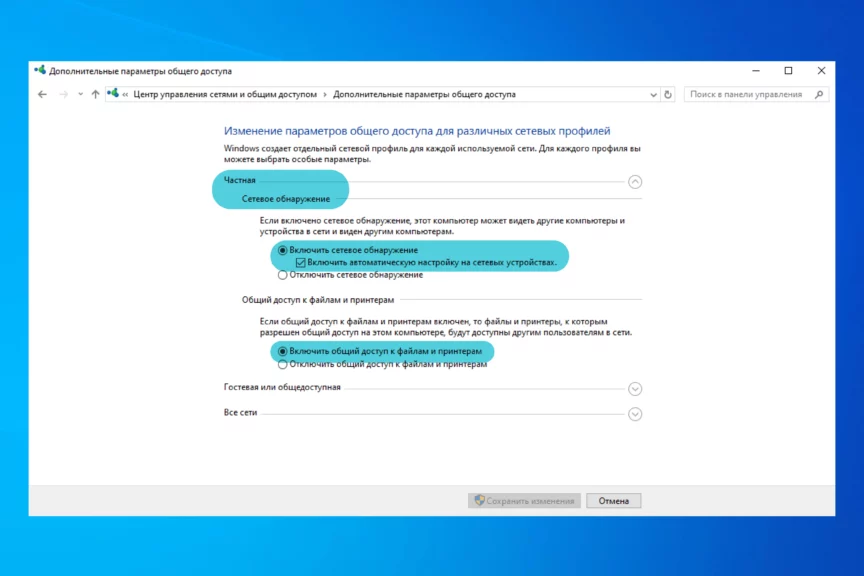Select 'Включить сетевое обнаружение' radio button
Screen dimensions: 864x576
pyautogui.click(x=283, y=250)
